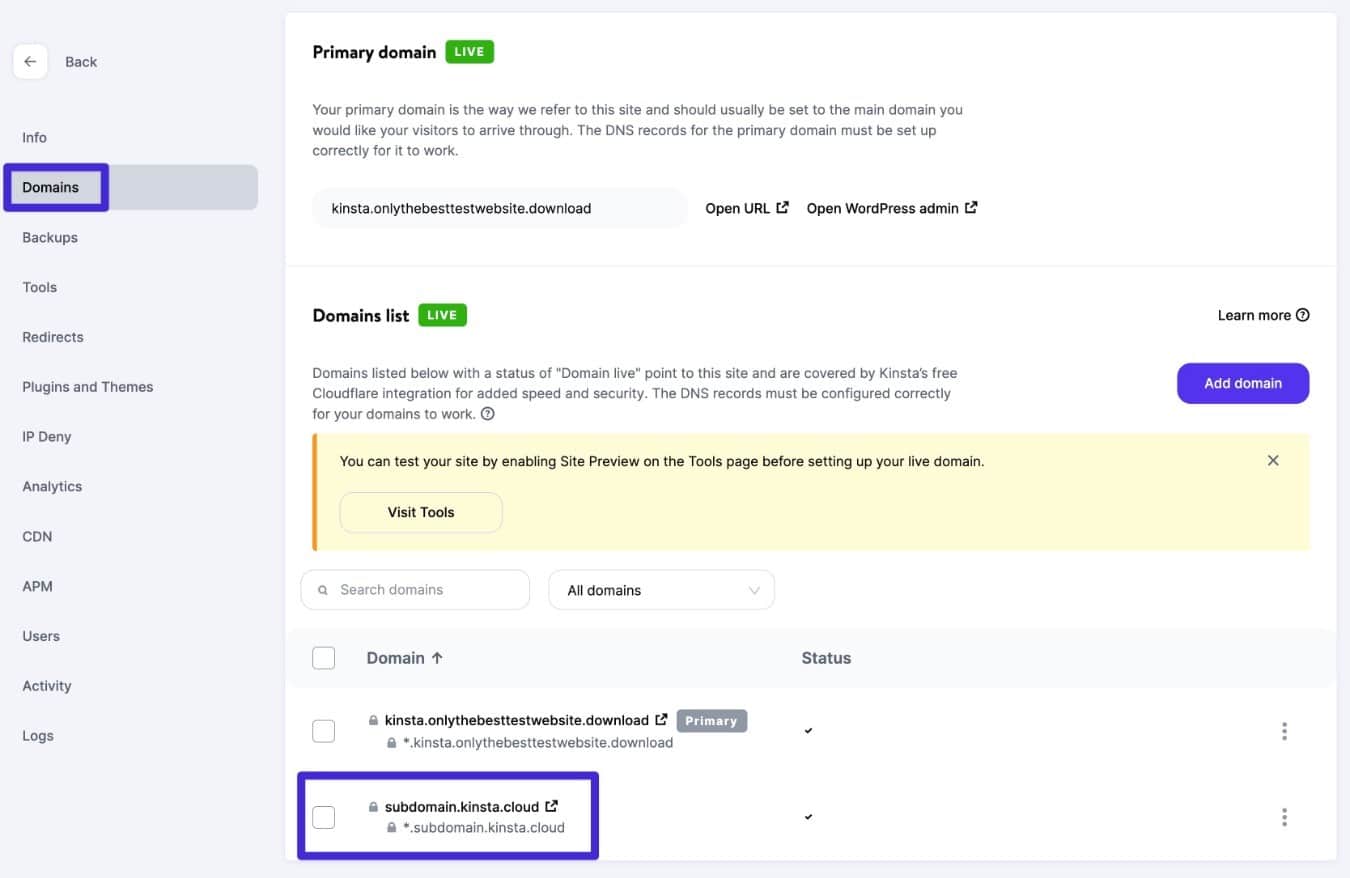Click the Visit Tools button

point(420,512)
